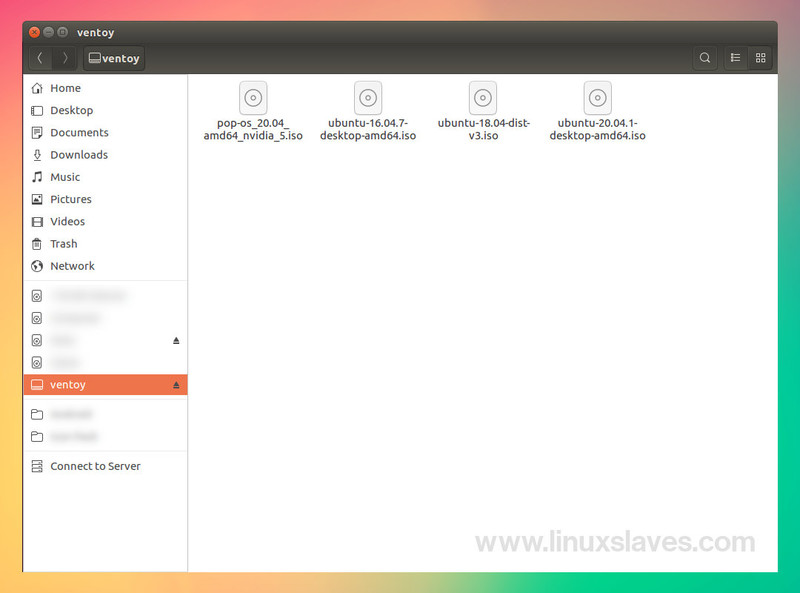Click the Connect to Server icon
The image size is (800, 593).
tap(37, 466)
